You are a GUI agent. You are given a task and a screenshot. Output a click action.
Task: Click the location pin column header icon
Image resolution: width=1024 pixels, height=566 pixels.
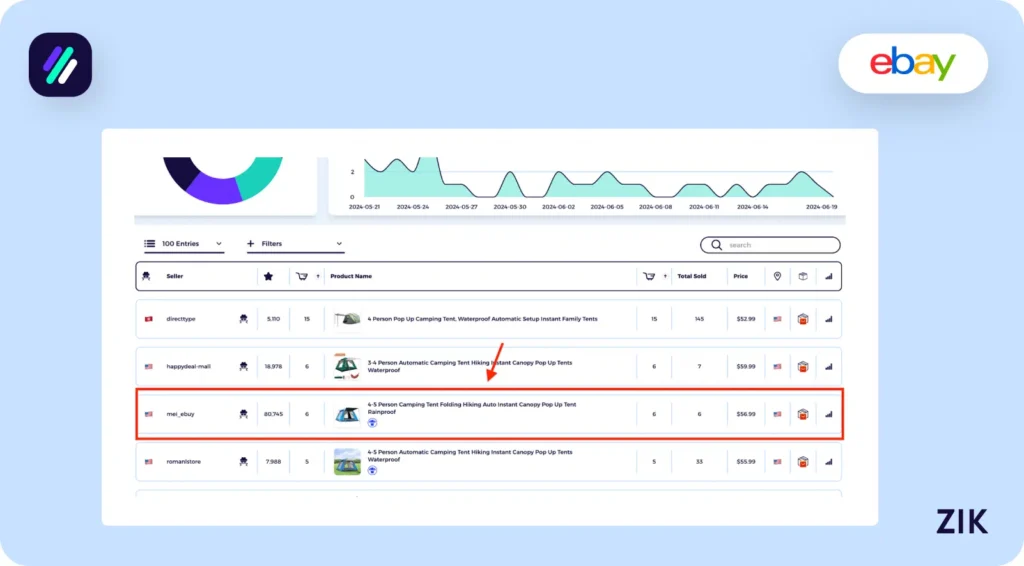[777, 276]
